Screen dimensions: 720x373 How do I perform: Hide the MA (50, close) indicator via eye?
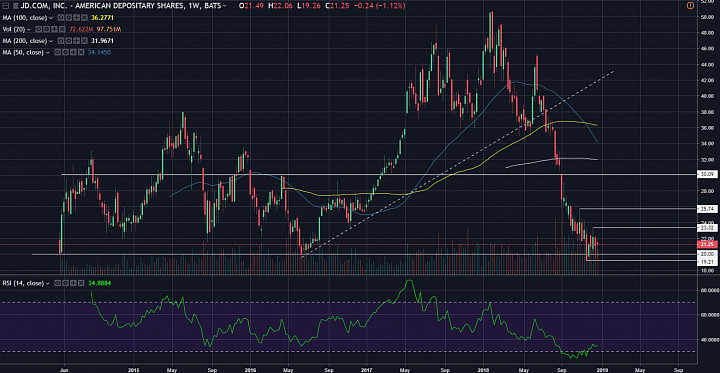[57, 52]
